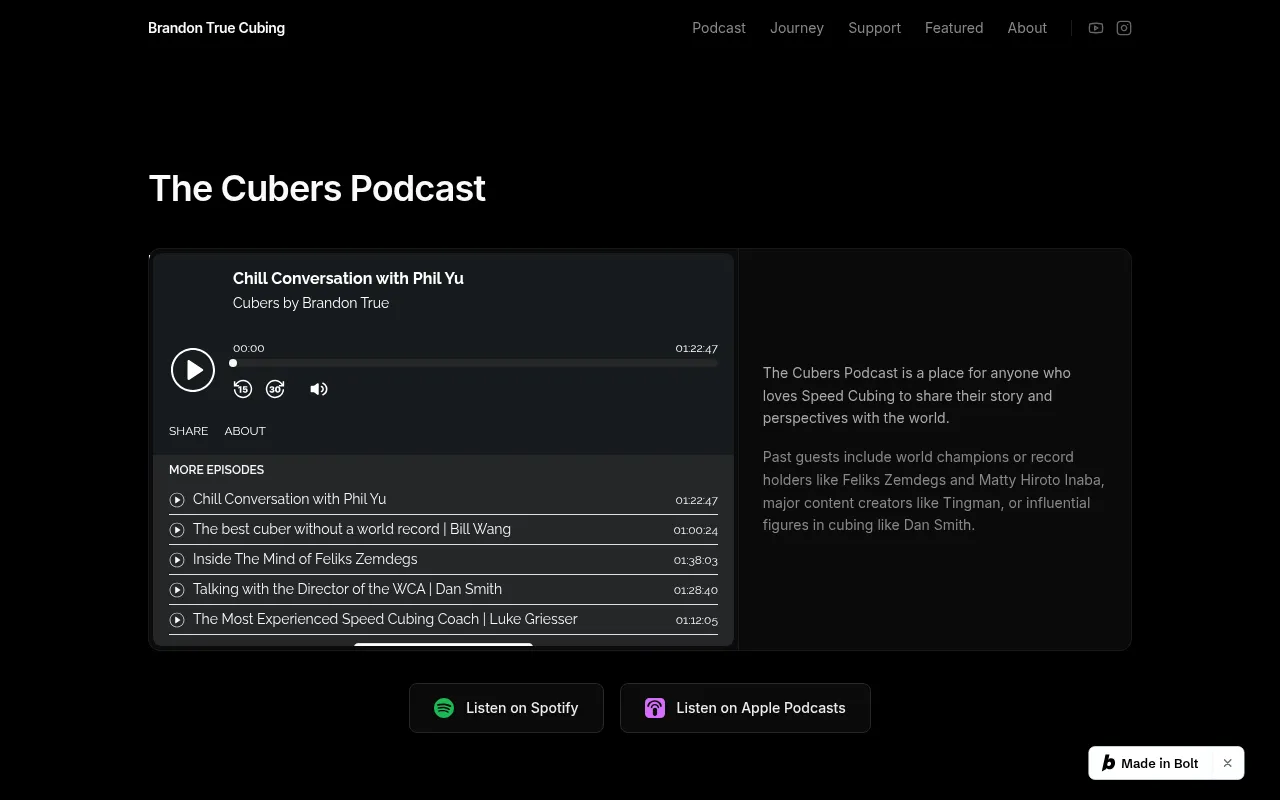The height and width of the screenshot is (800, 1280).
Task: Play icon for the Dan Smith episode
Action: pyautogui.click(x=177, y=590)
